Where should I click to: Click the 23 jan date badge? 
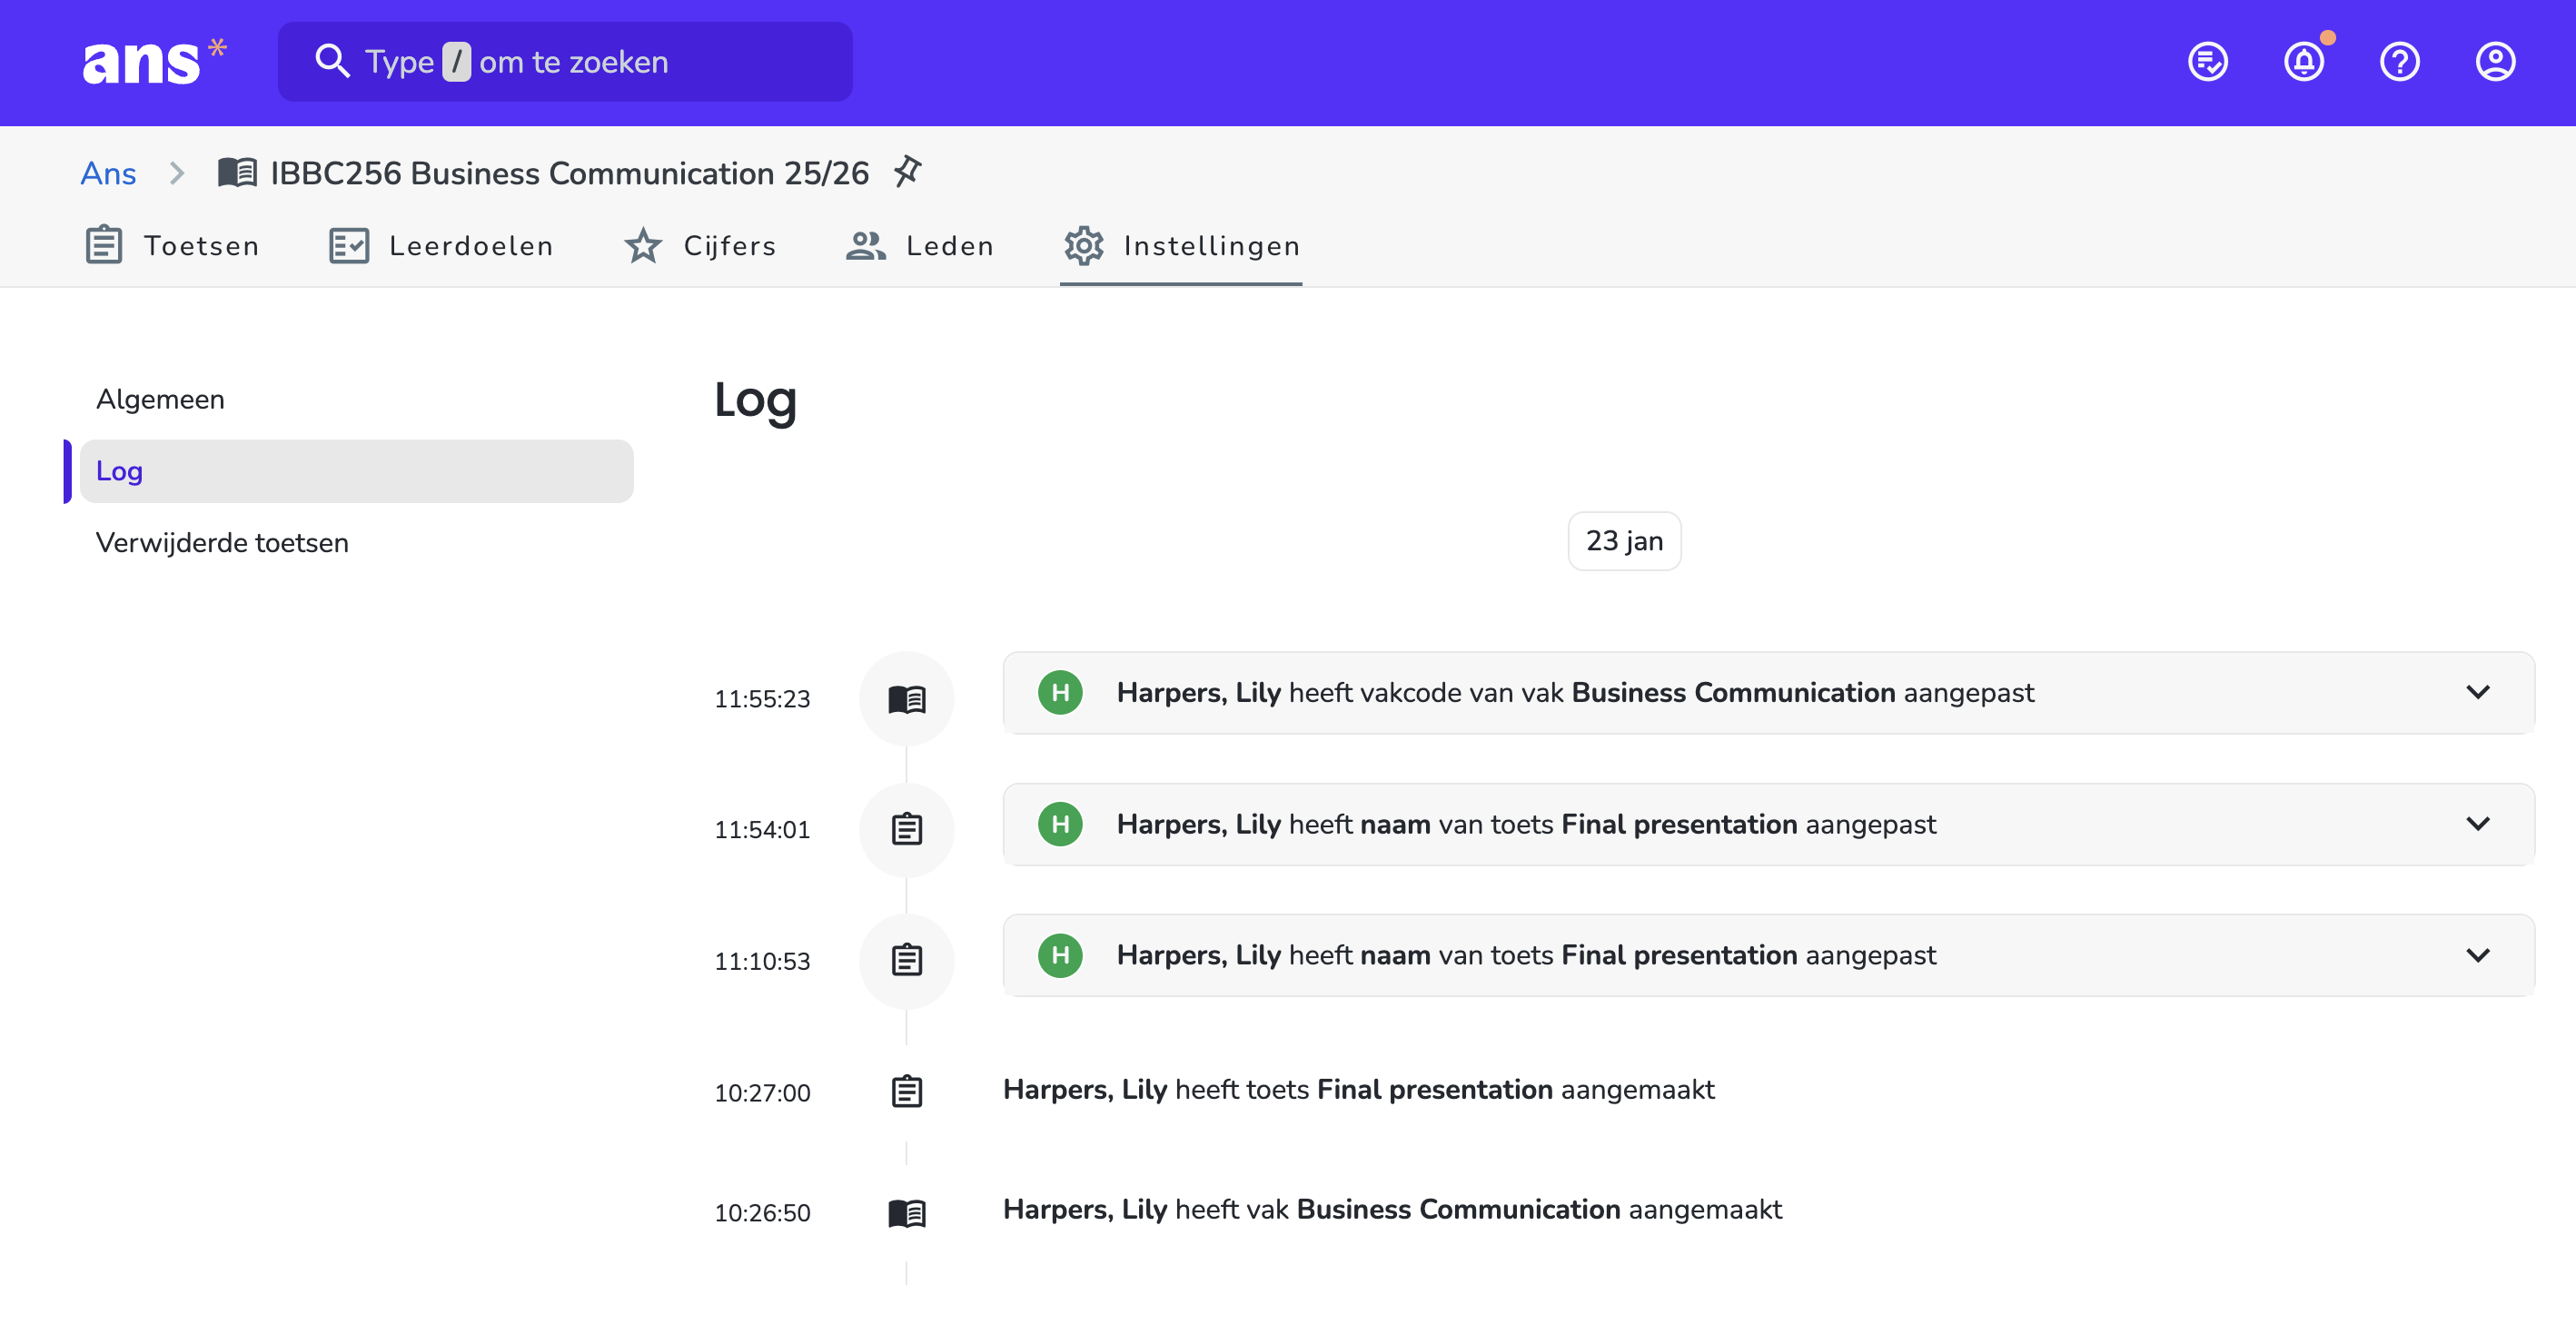click(1624, 541)
